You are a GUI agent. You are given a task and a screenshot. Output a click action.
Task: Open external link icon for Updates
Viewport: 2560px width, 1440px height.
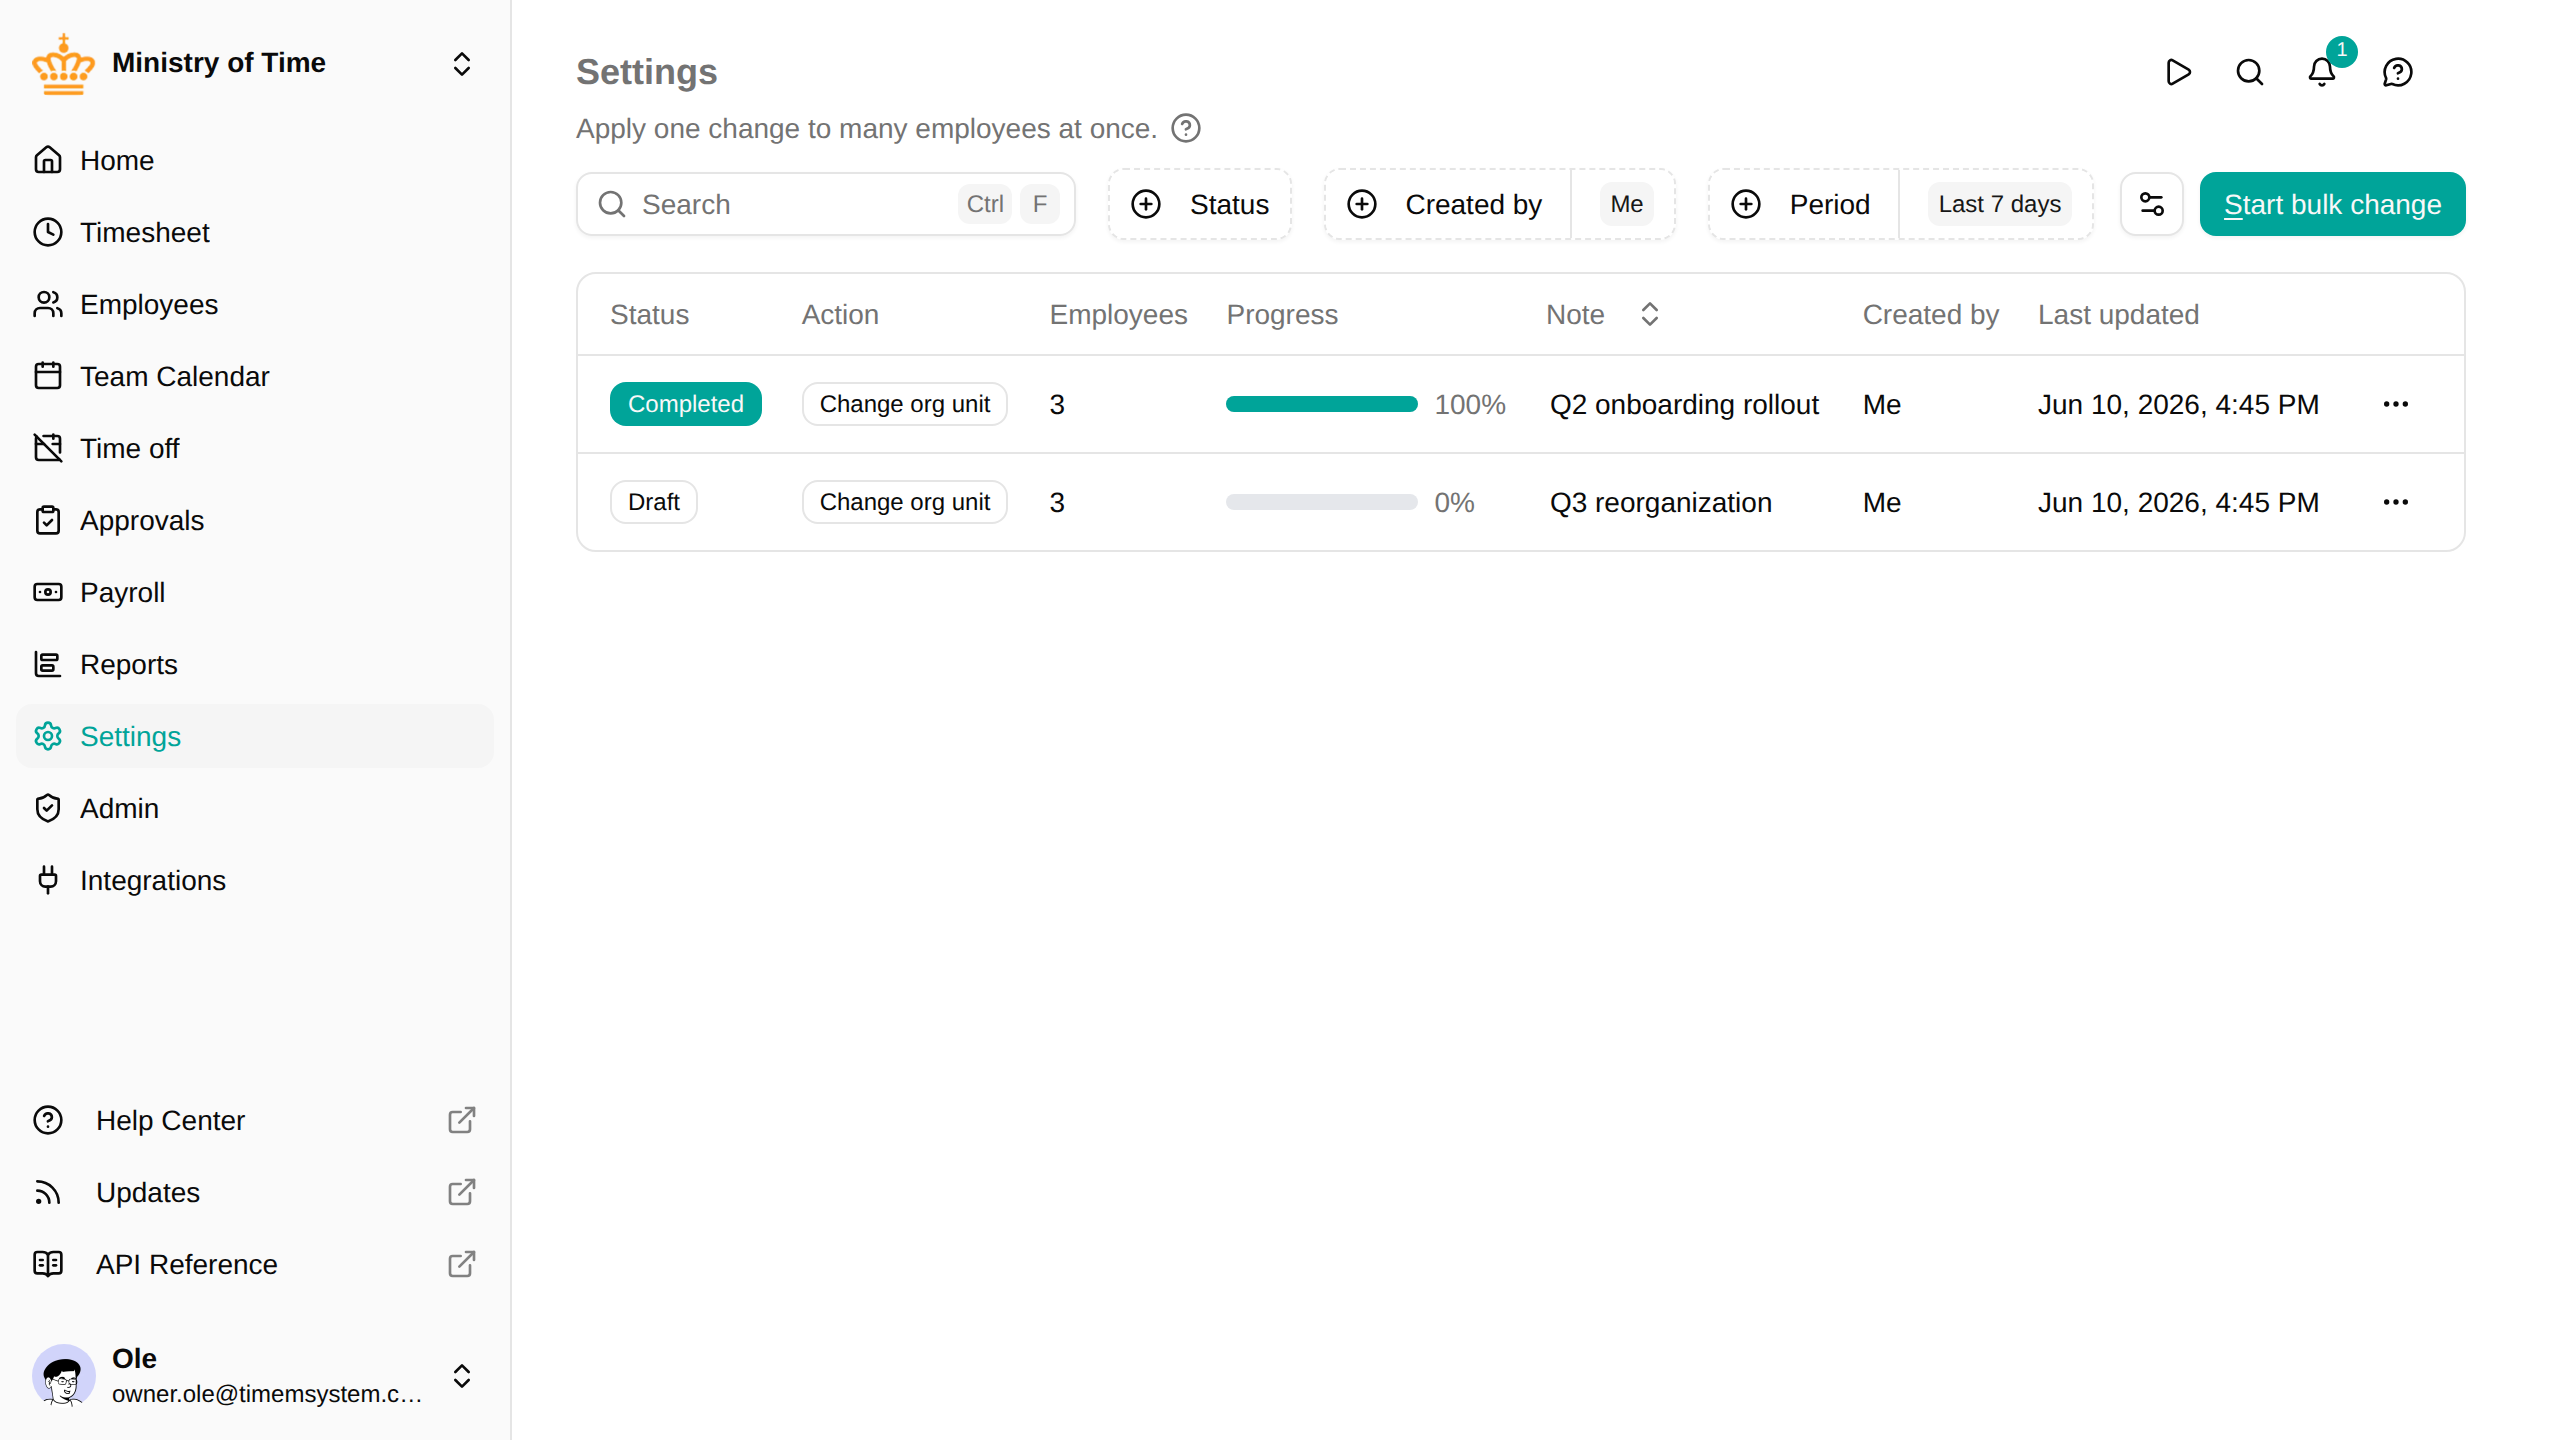(462, 1192)
